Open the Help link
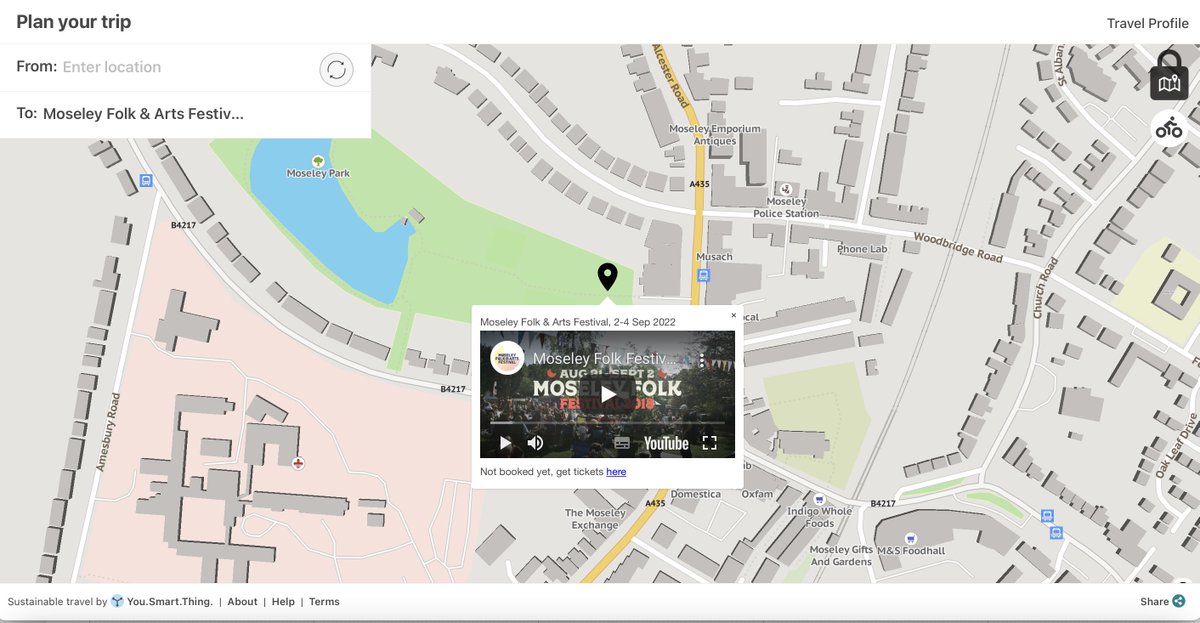Viewport: 1200px width, 623px height. point(283,602)
